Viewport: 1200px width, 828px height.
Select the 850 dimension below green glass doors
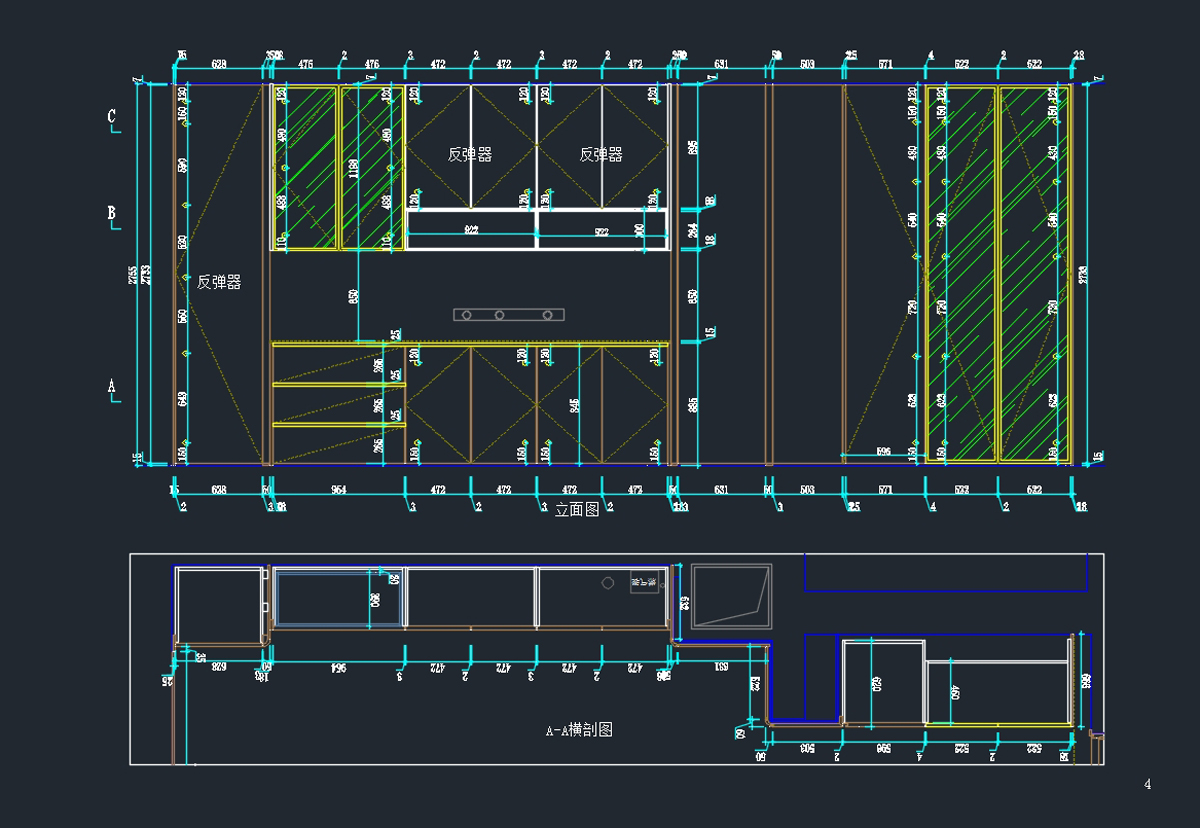[353, 296]
